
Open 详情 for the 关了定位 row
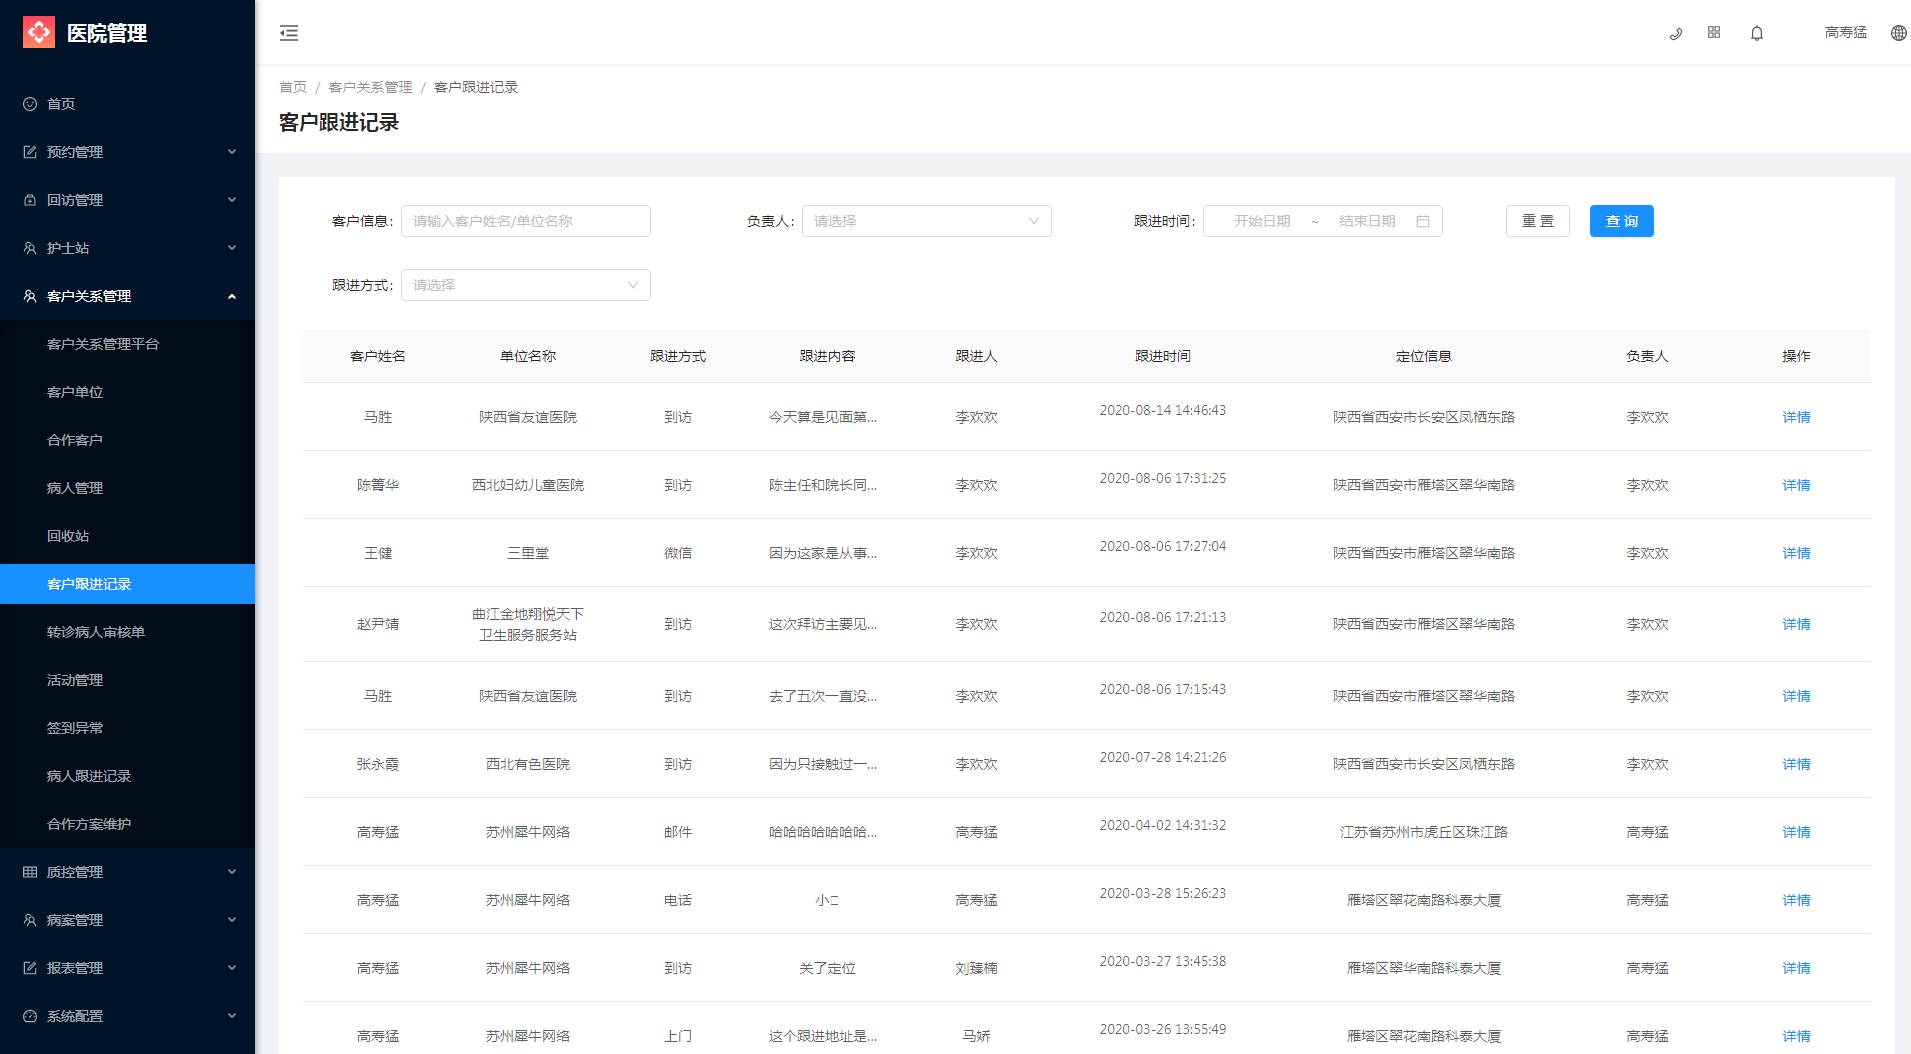click(x=1796, y=968)
